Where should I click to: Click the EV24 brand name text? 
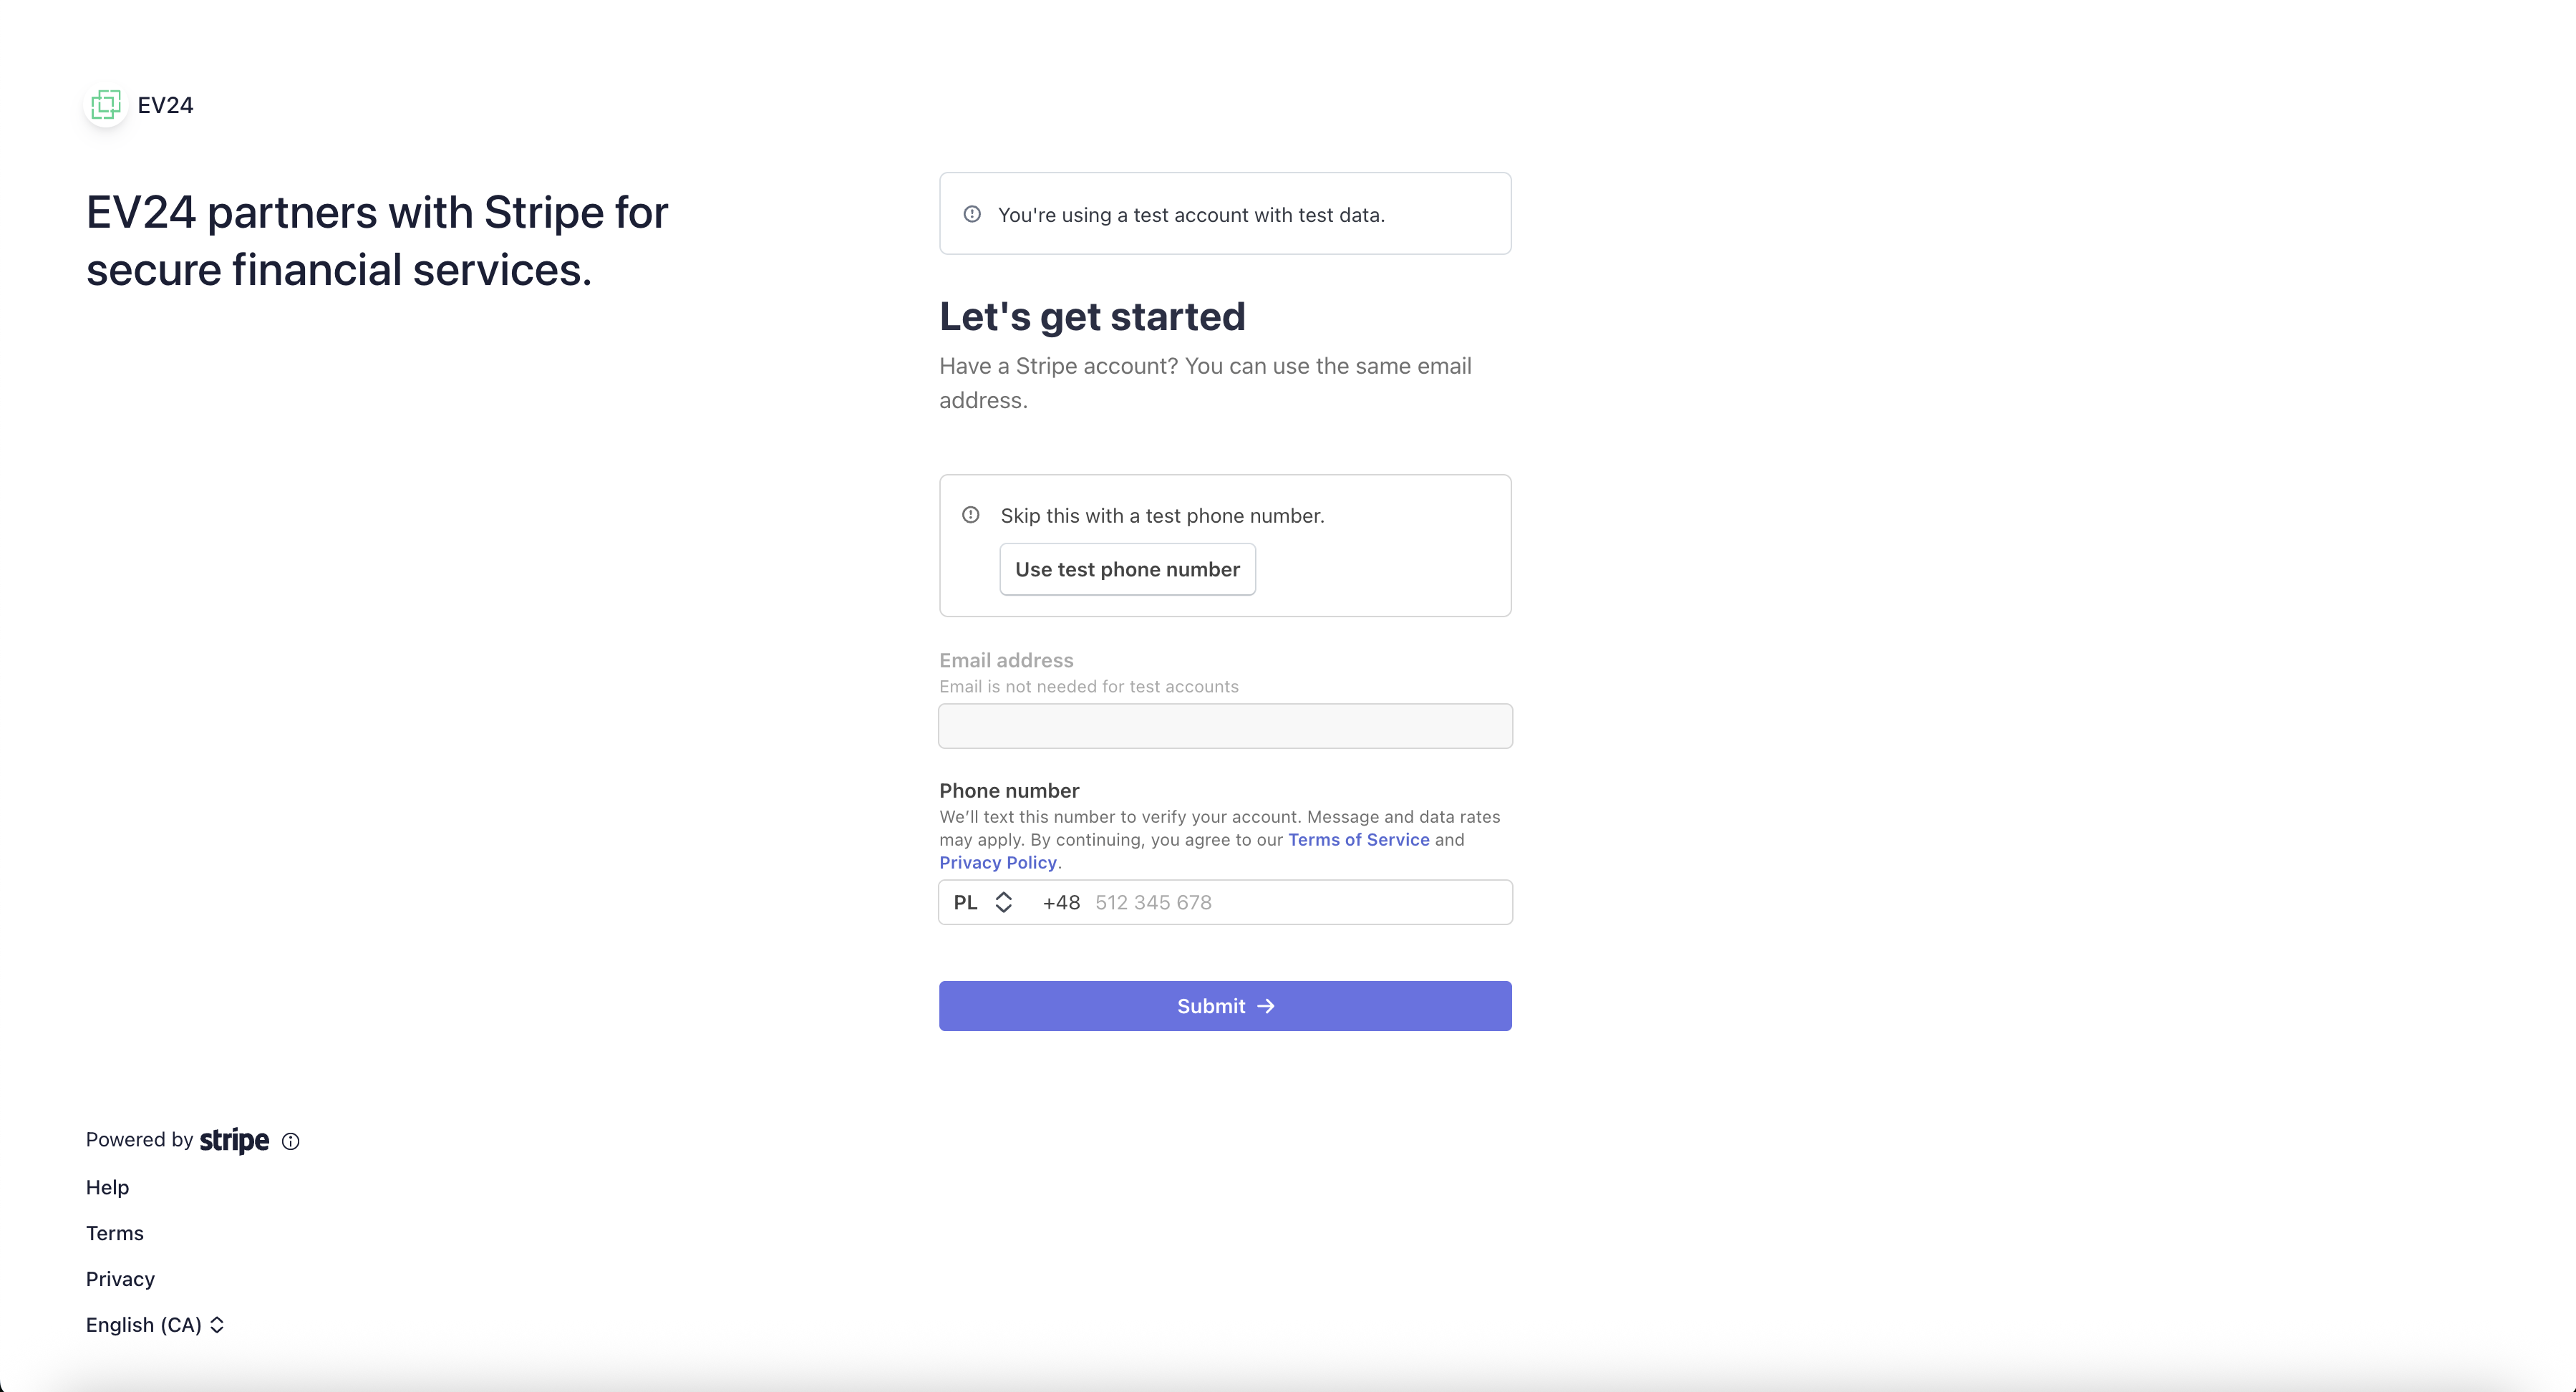pos(165,105)
